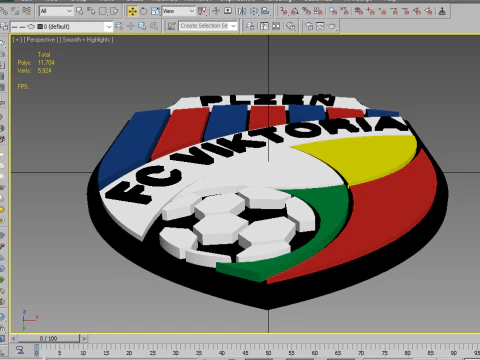This screenshot has width=480, height=360.
Task: Click the 'Verts: 5,924' statistic text
Action: pos(34,71)
